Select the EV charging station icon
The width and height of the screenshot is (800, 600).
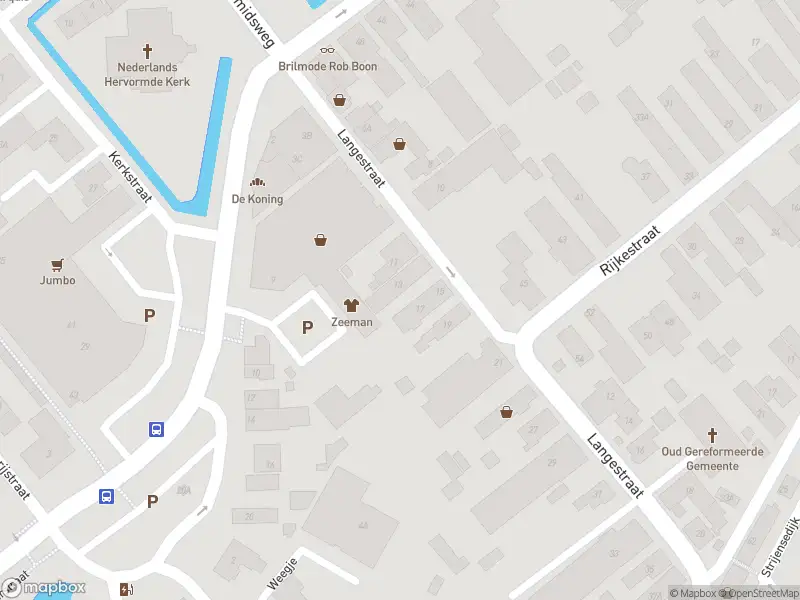coord(126,589)
